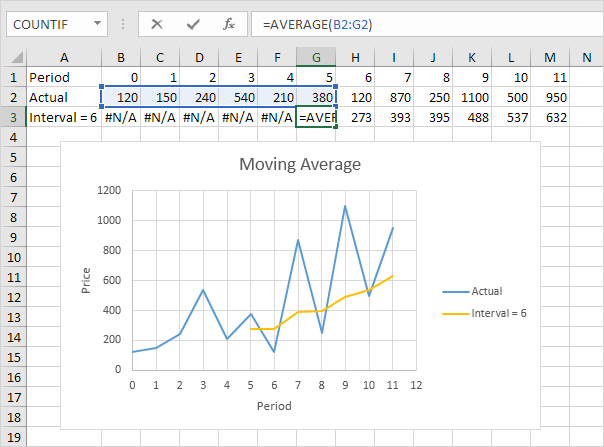Cancel the formula entry with the X icon
The height and width of the screenshot is (447, 604).
(157, 22)
